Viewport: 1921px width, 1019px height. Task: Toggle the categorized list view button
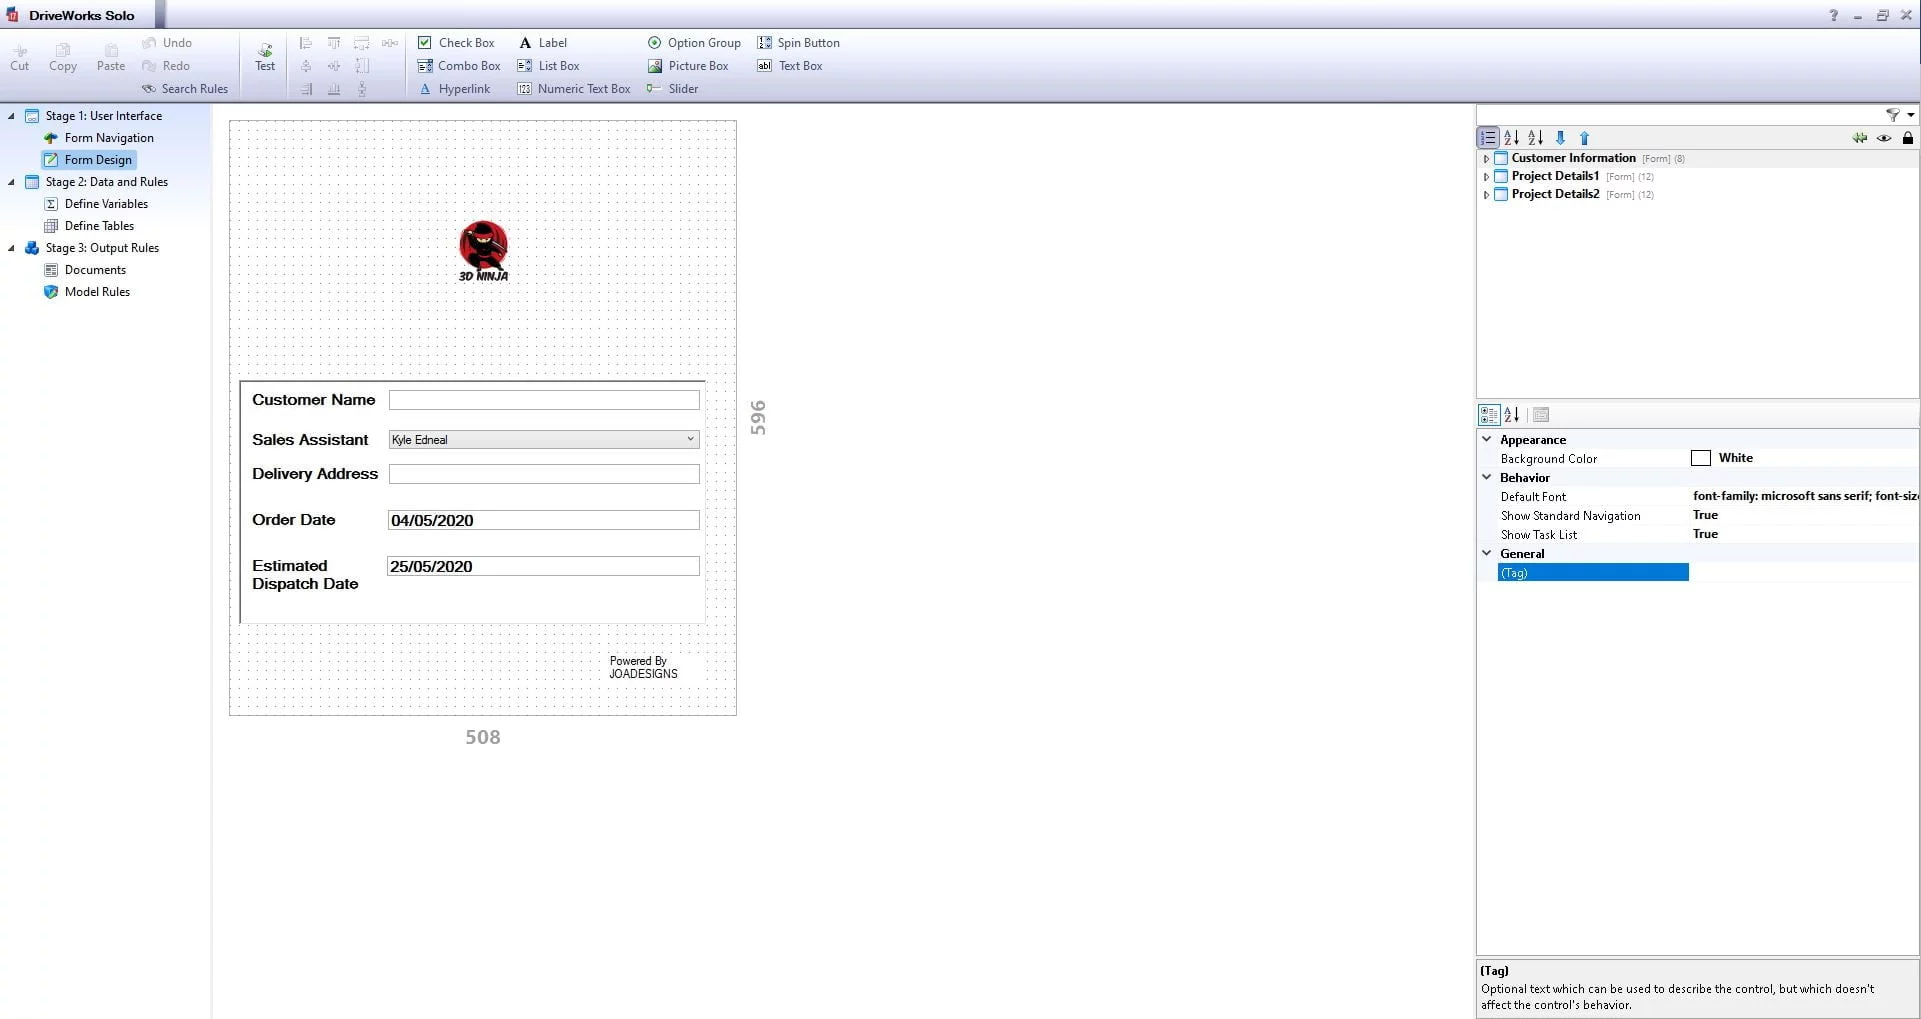point(1488,138)
